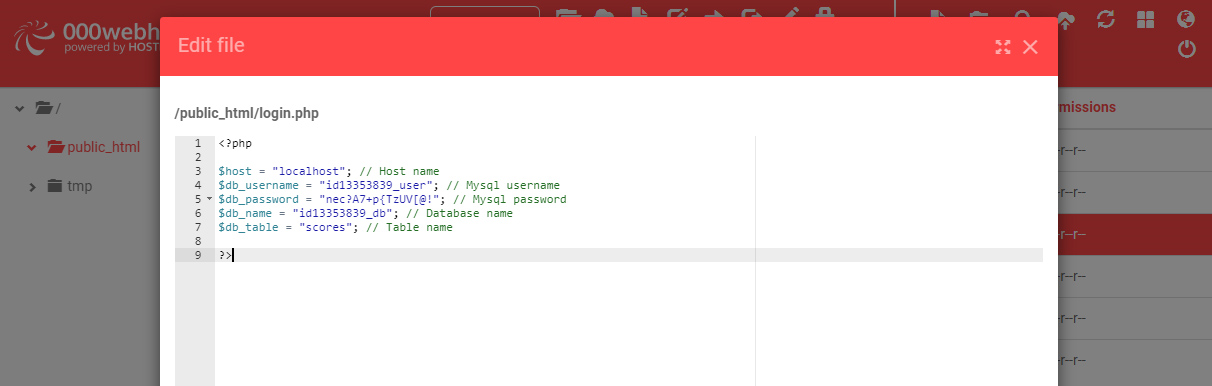Click the refresh icon in the top toolbar
This screenshot has height=386, width=1212.
1105,19
